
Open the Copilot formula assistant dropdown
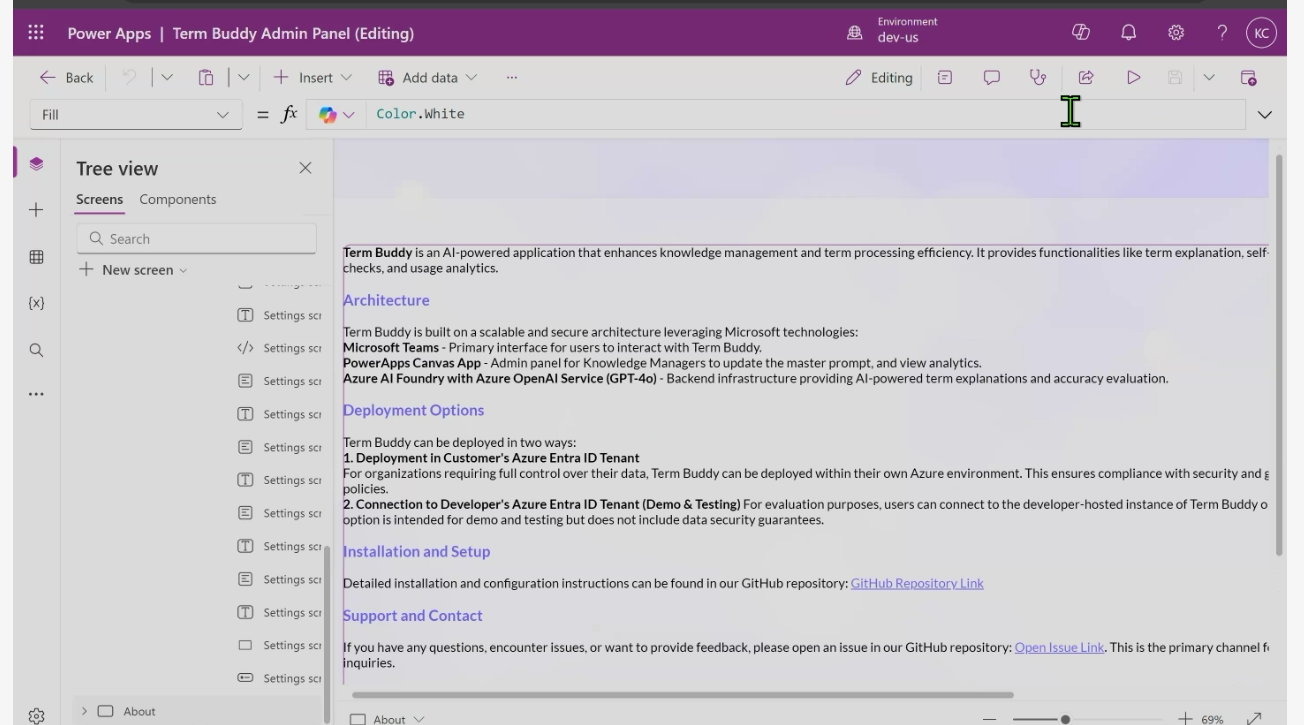coord(337,114)
